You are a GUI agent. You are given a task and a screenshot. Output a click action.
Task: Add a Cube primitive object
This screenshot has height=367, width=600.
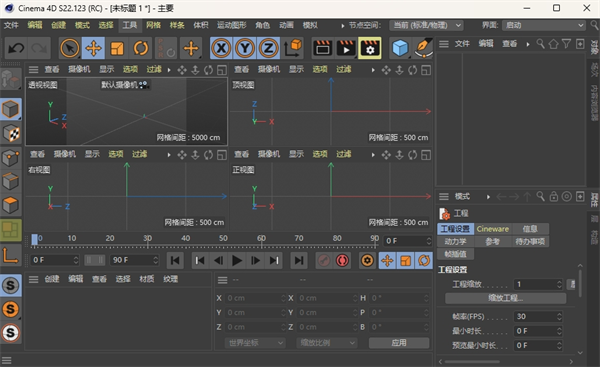[400, 48]
